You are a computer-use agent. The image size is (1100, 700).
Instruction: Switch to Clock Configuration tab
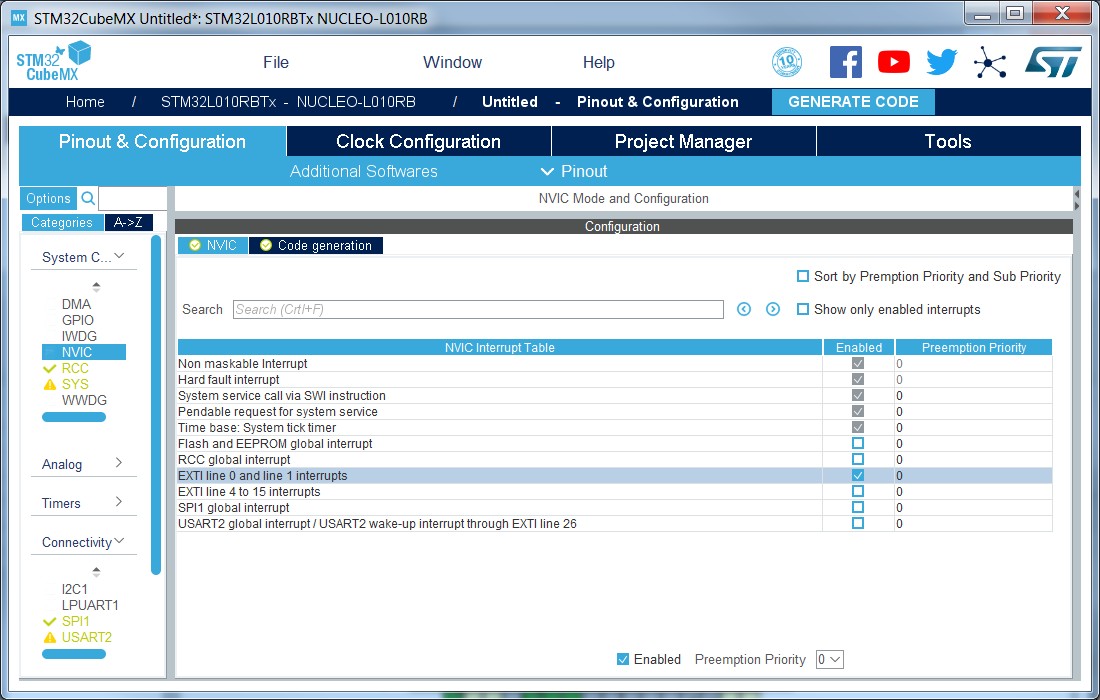tap(419, 142)
